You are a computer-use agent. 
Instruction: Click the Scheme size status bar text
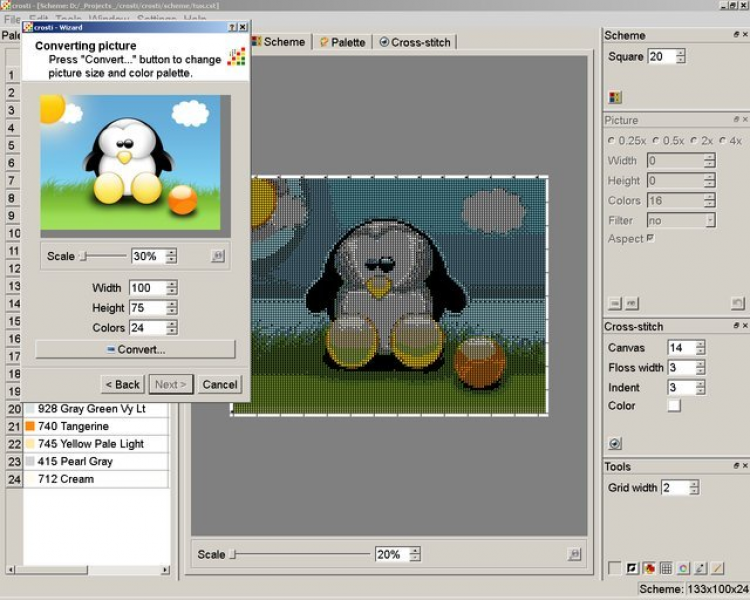pos(694,589)
